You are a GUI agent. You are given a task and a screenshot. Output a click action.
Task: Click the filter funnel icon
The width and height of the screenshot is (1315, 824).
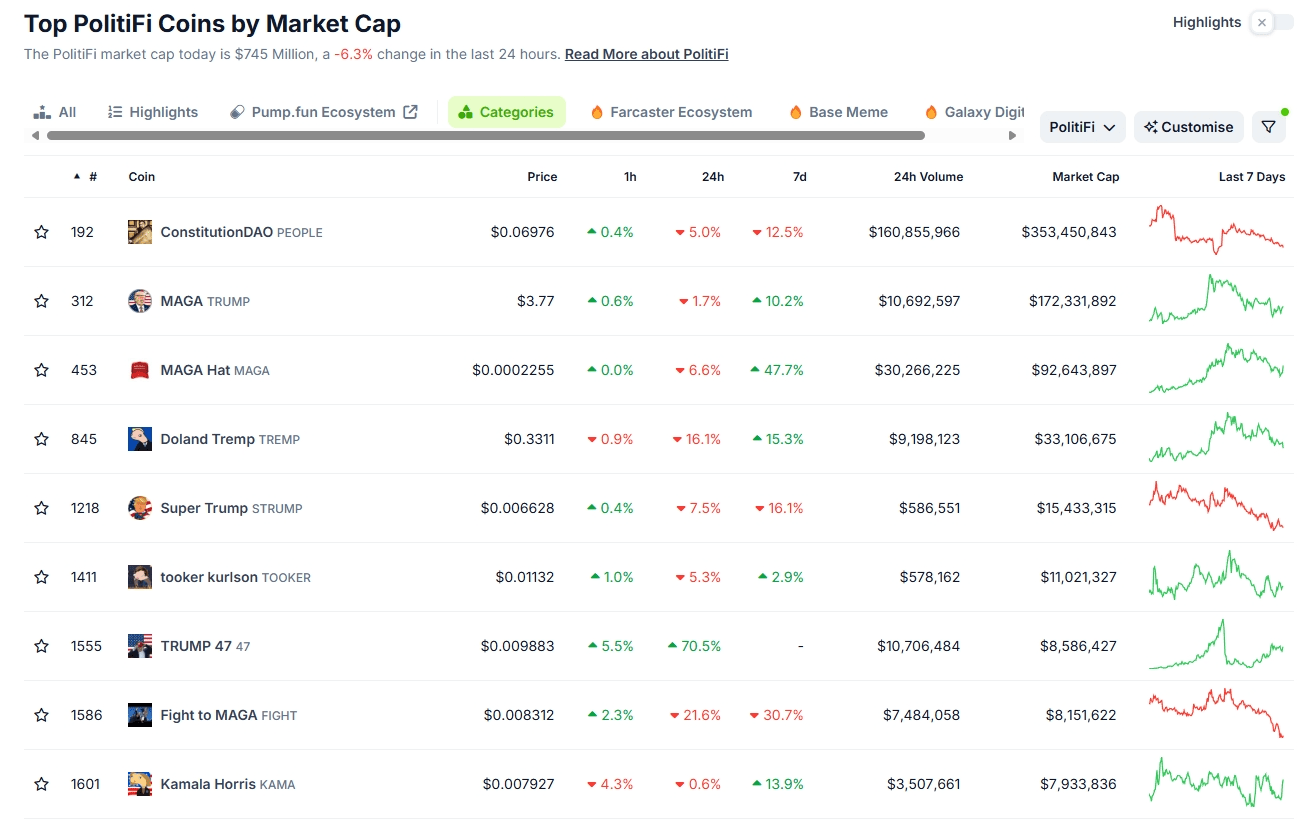coord(1268,127)
